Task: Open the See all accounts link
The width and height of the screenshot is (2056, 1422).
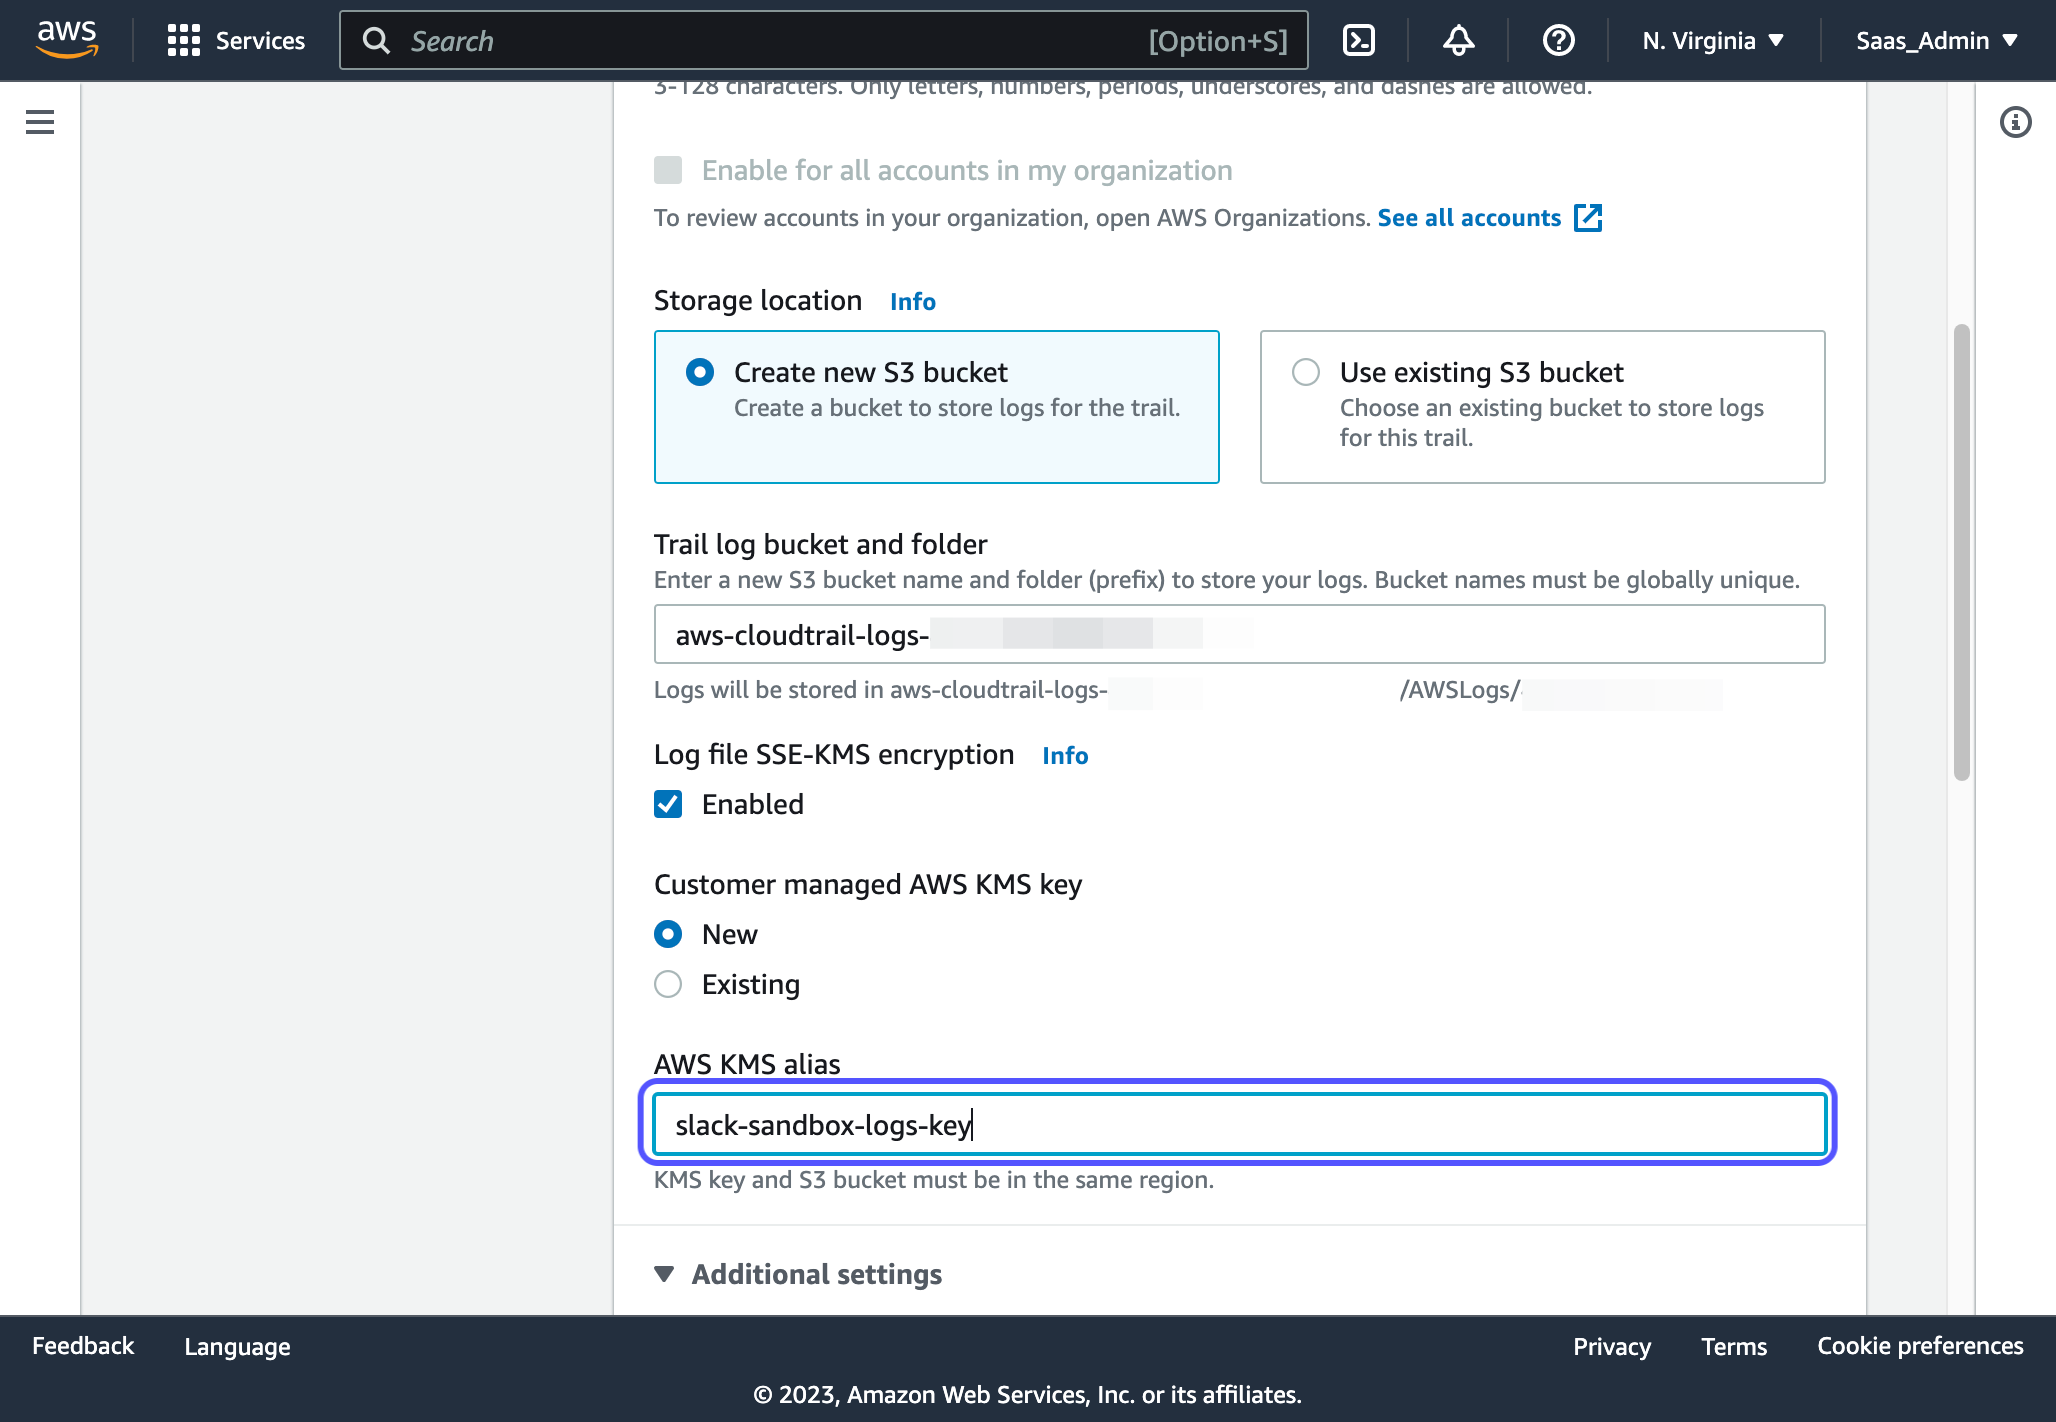Action: coord(1469,218)
